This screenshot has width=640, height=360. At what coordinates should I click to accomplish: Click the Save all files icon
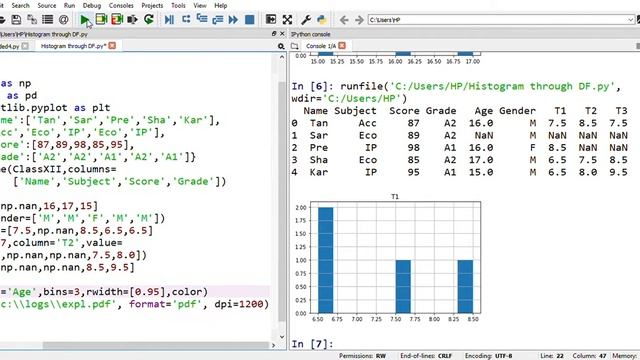32,19
